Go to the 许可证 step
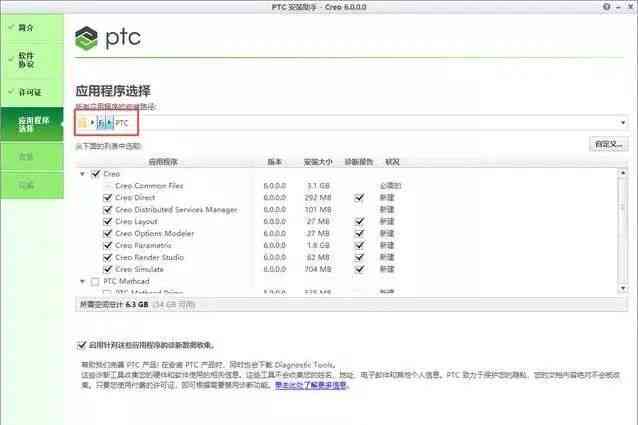The height and width of the screenshot is (425, 638). click(32, 92)
